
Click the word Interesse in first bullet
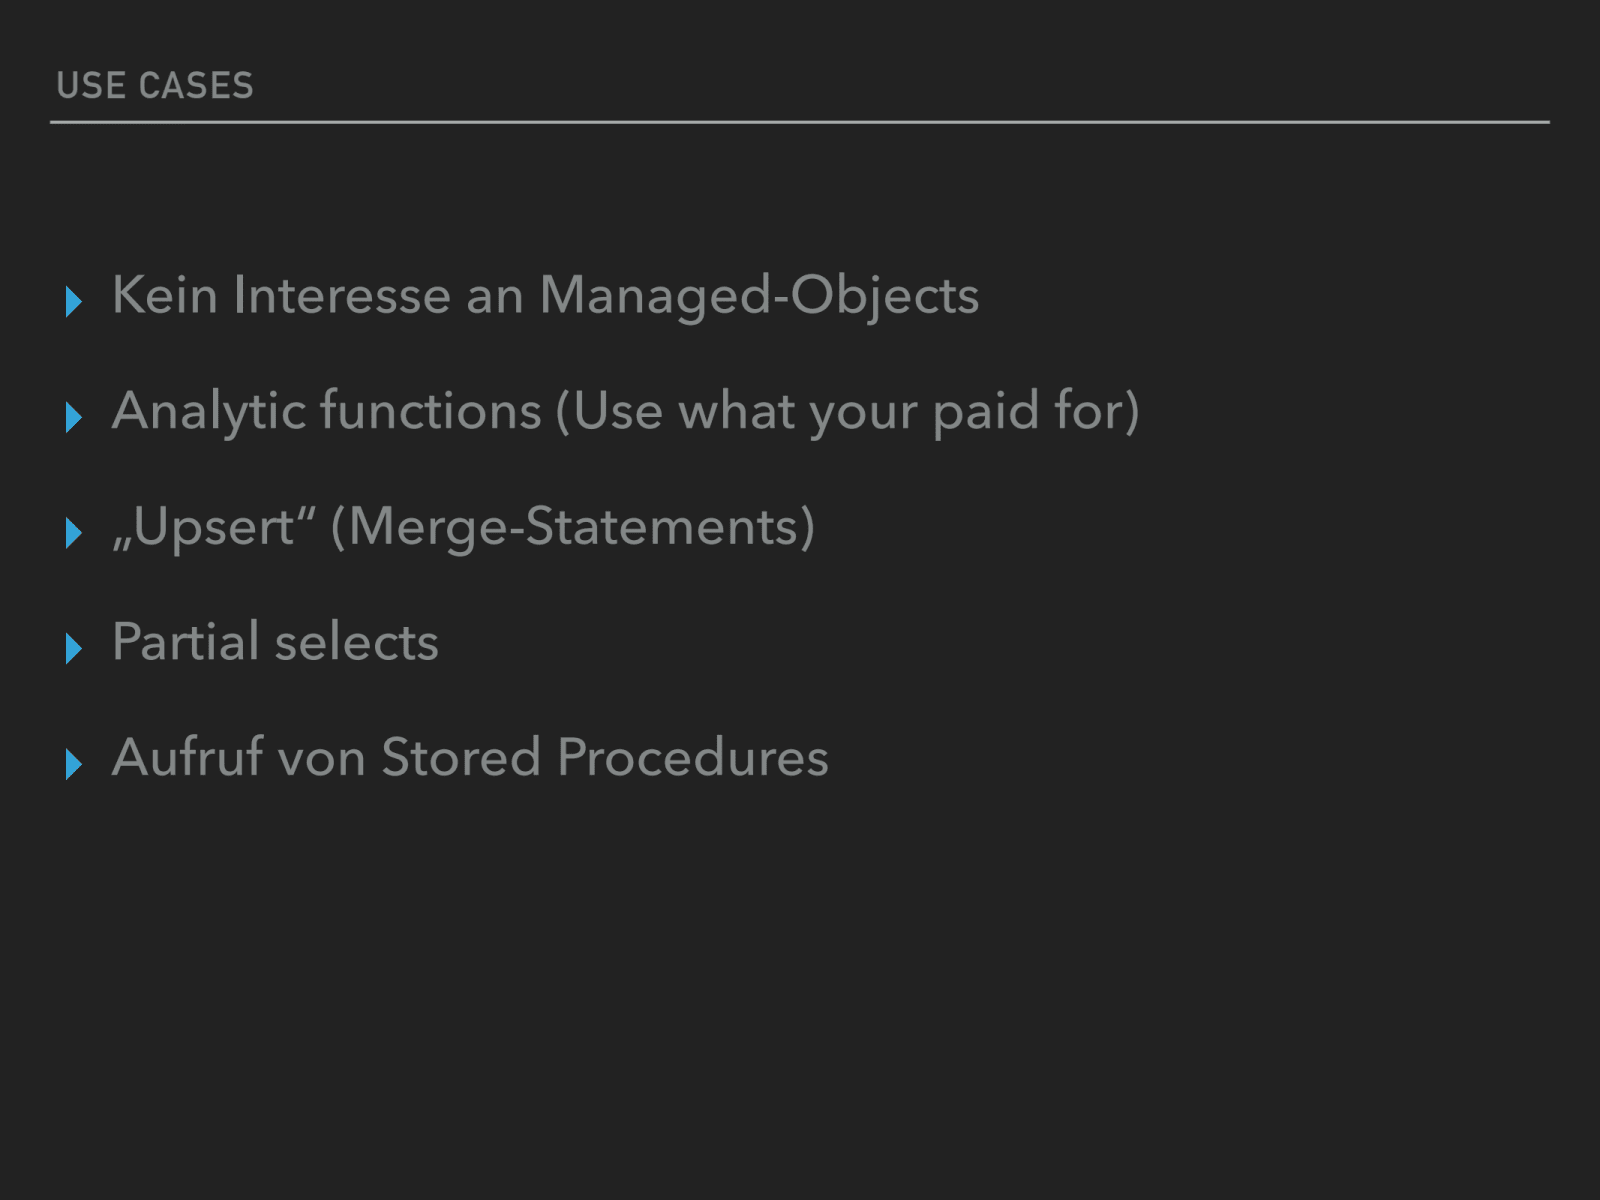click(342, 296)
